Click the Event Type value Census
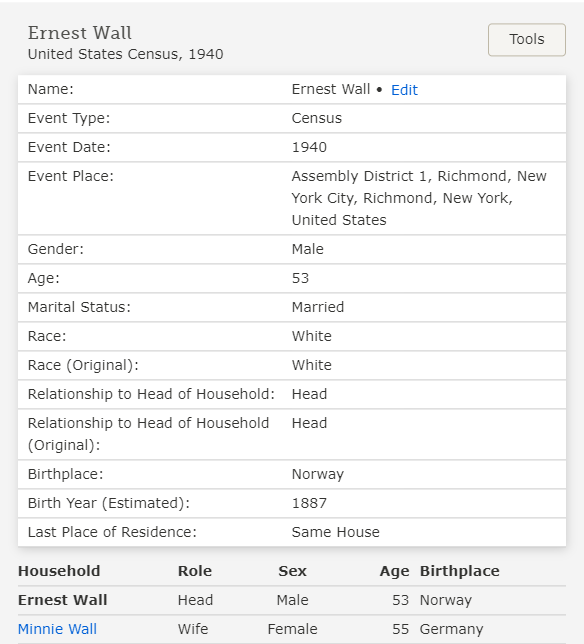This screenshot has height=644, width=584. [317, 118]
